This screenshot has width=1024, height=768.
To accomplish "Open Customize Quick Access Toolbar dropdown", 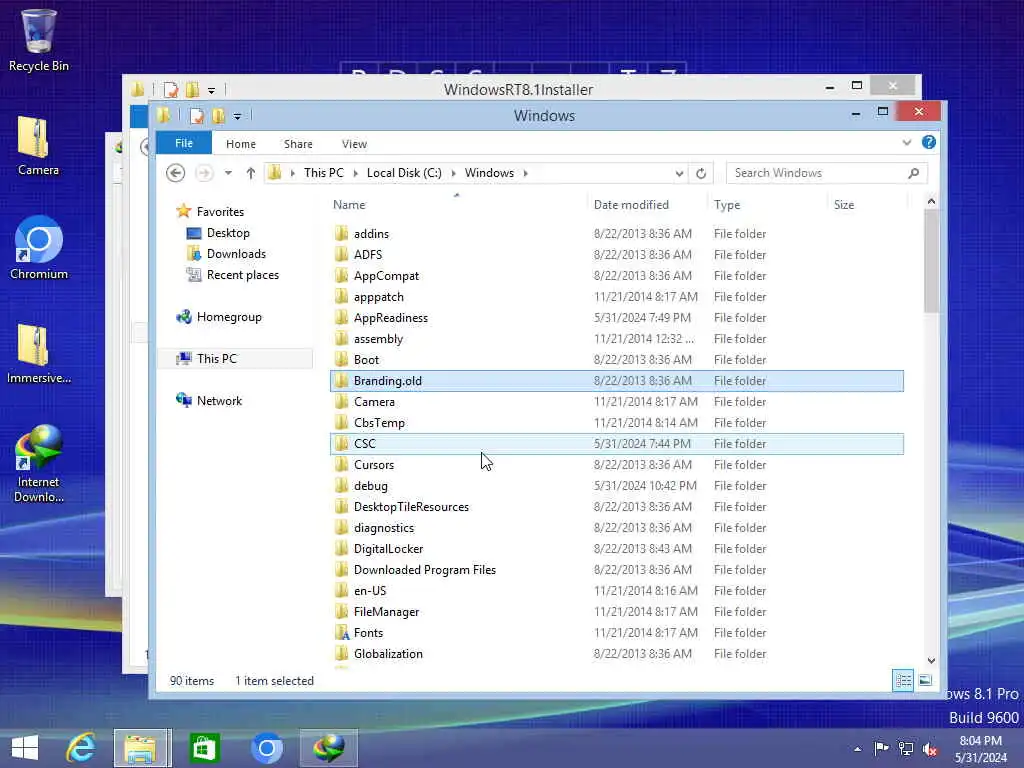I will (238, 116).
